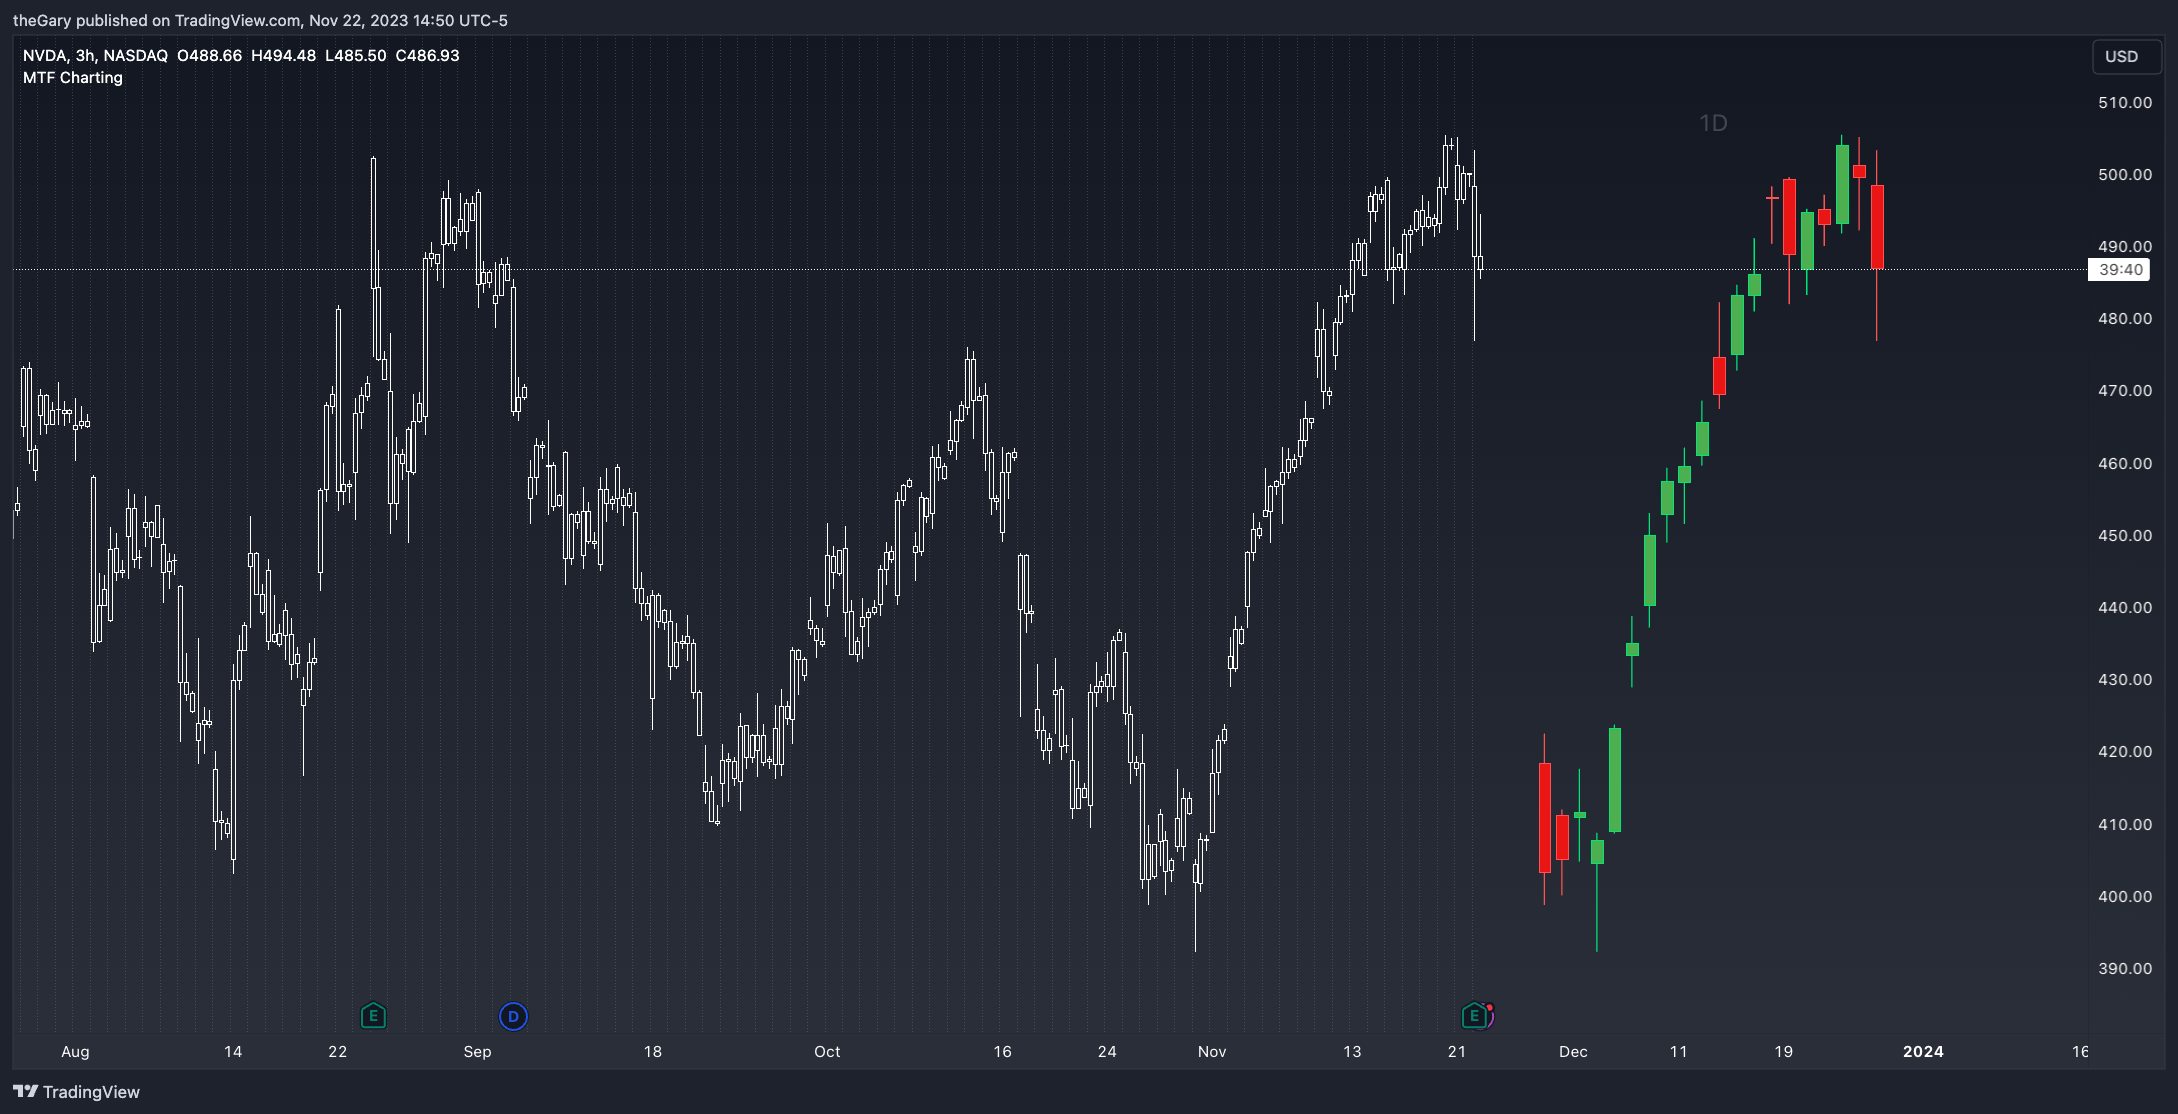Click the earnings E marker near Nov 21

[x=1474, y=1016]
